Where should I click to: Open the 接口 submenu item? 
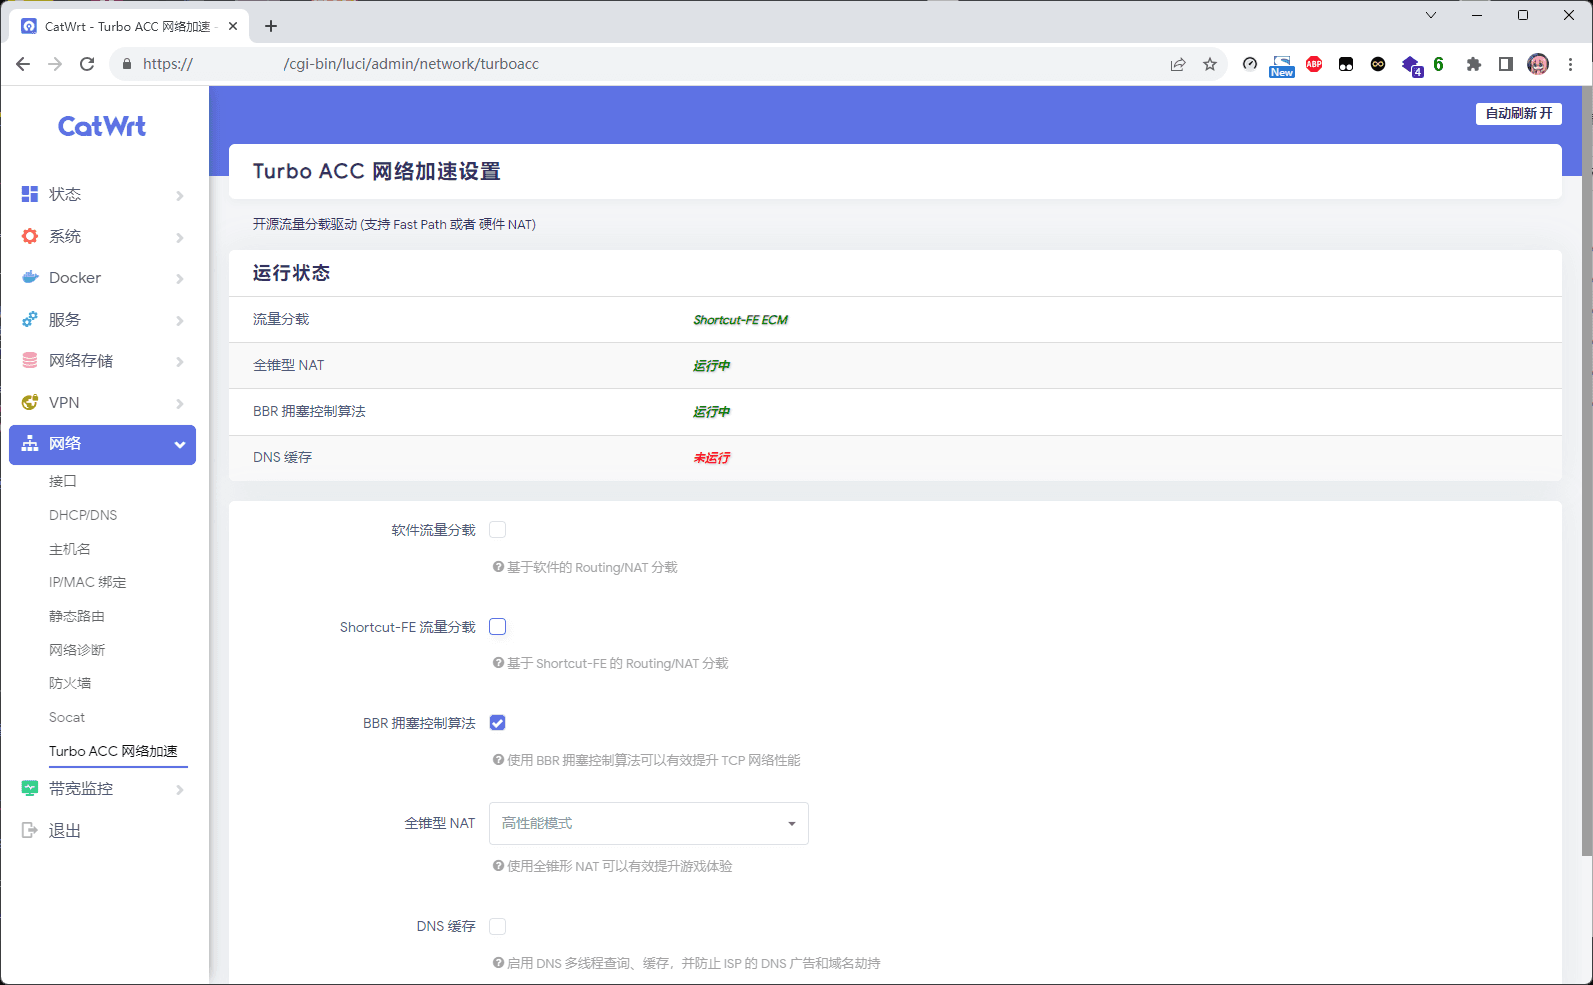pyautogui.click(x=63, y=481)
